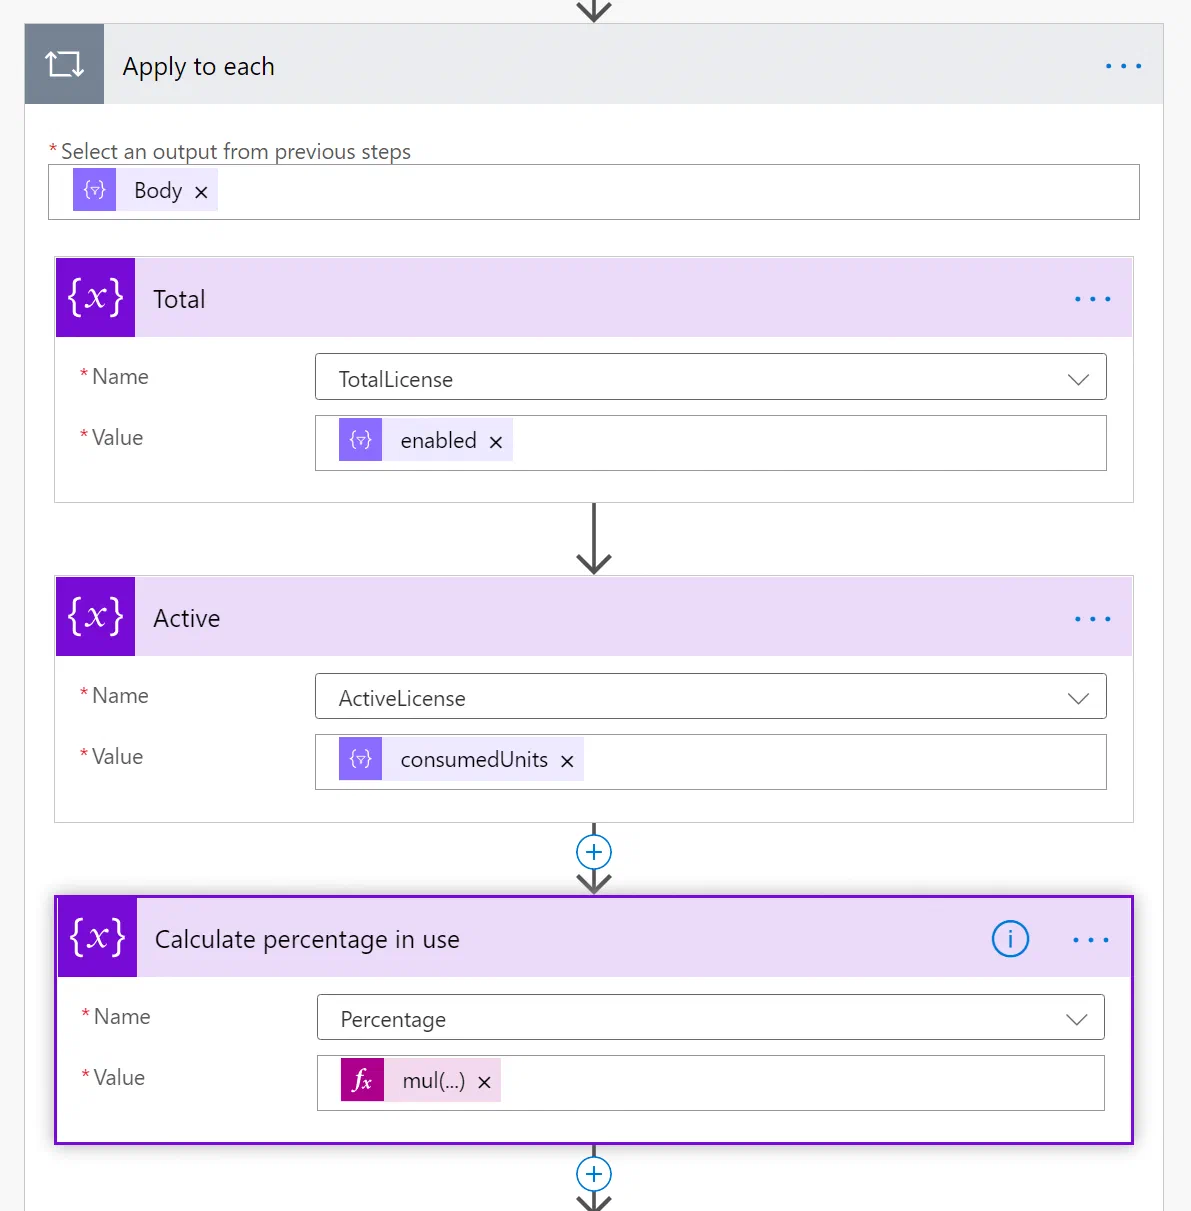This screenshot has height=1211, width=1191.
Task: Click the Body dynamic content icon
Action: point(94,190)
